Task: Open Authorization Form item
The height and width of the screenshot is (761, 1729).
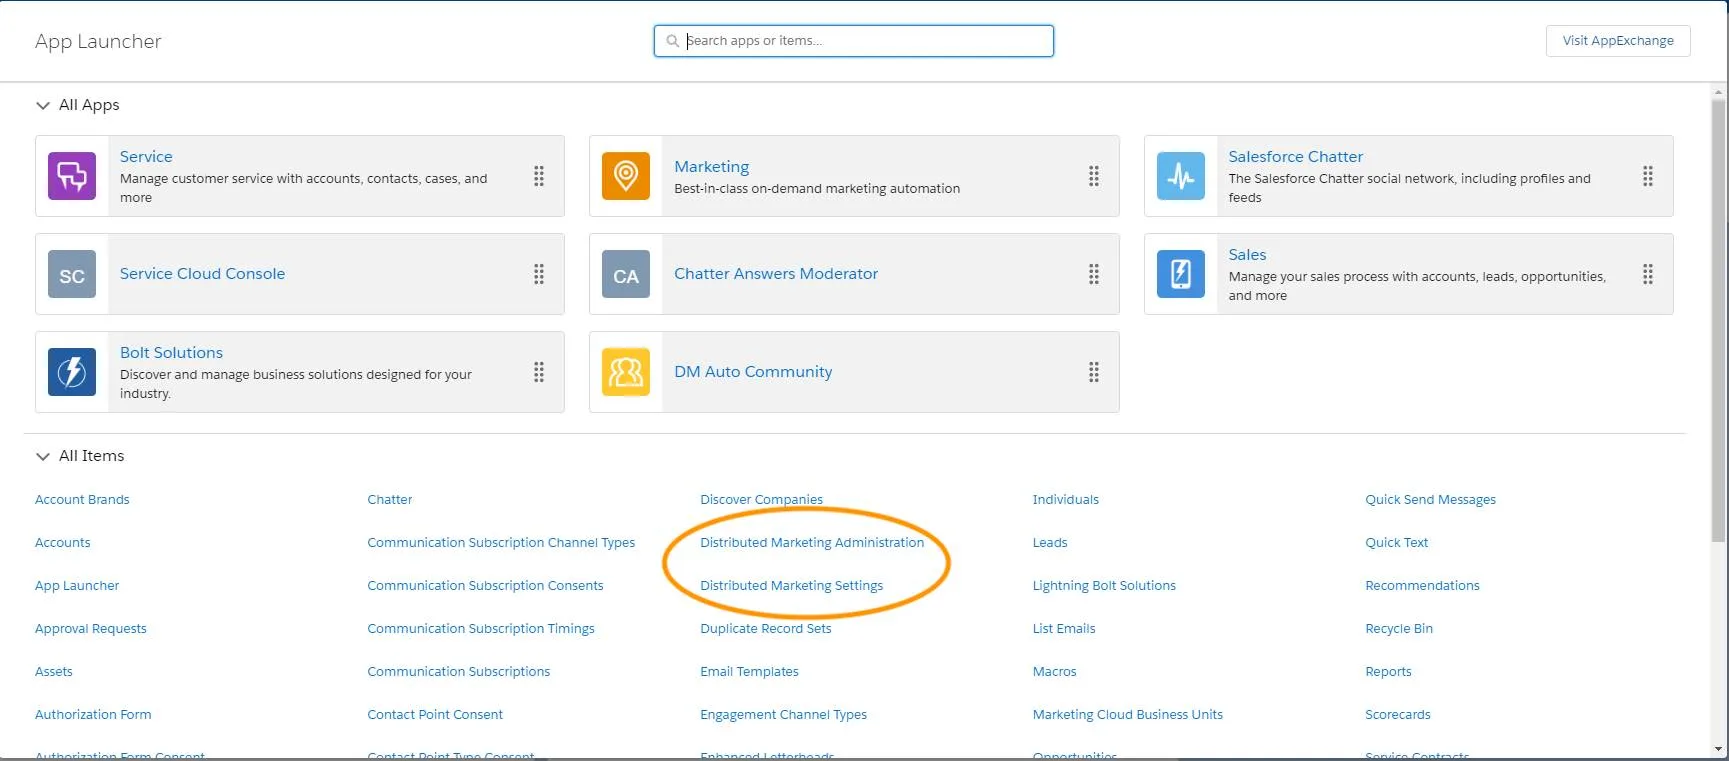Action: [93, 715]
